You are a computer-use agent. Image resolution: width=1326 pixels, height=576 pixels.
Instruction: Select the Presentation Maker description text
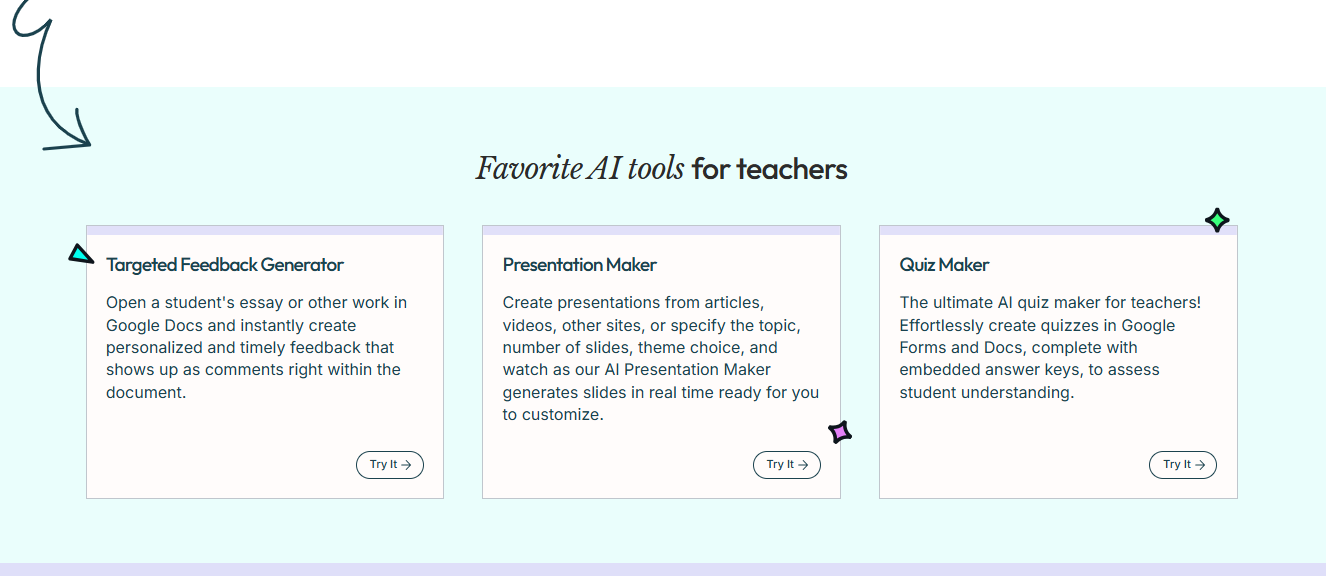pyautogui.click(x=661, y=358)
